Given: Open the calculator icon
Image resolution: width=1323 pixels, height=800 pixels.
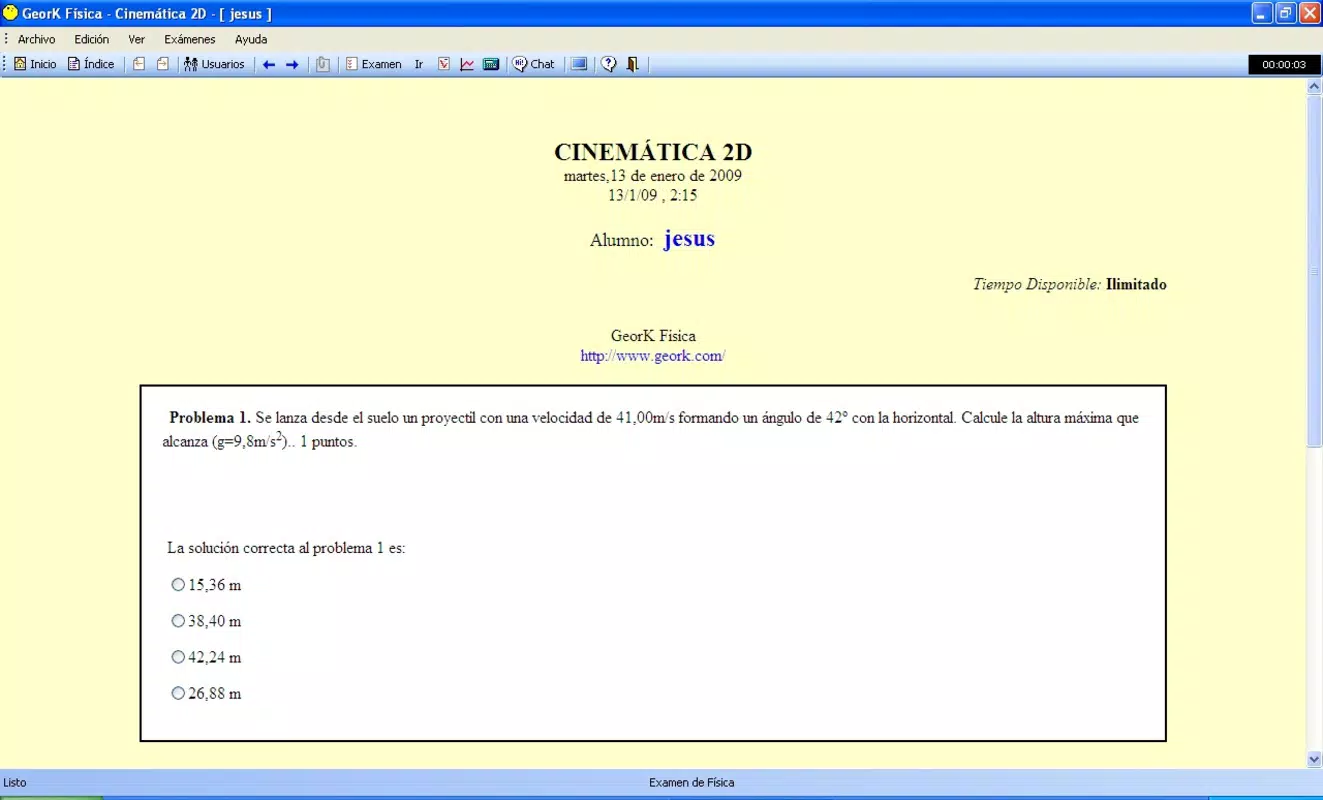Looking at the screenshot, I should (x=491, y=64).
